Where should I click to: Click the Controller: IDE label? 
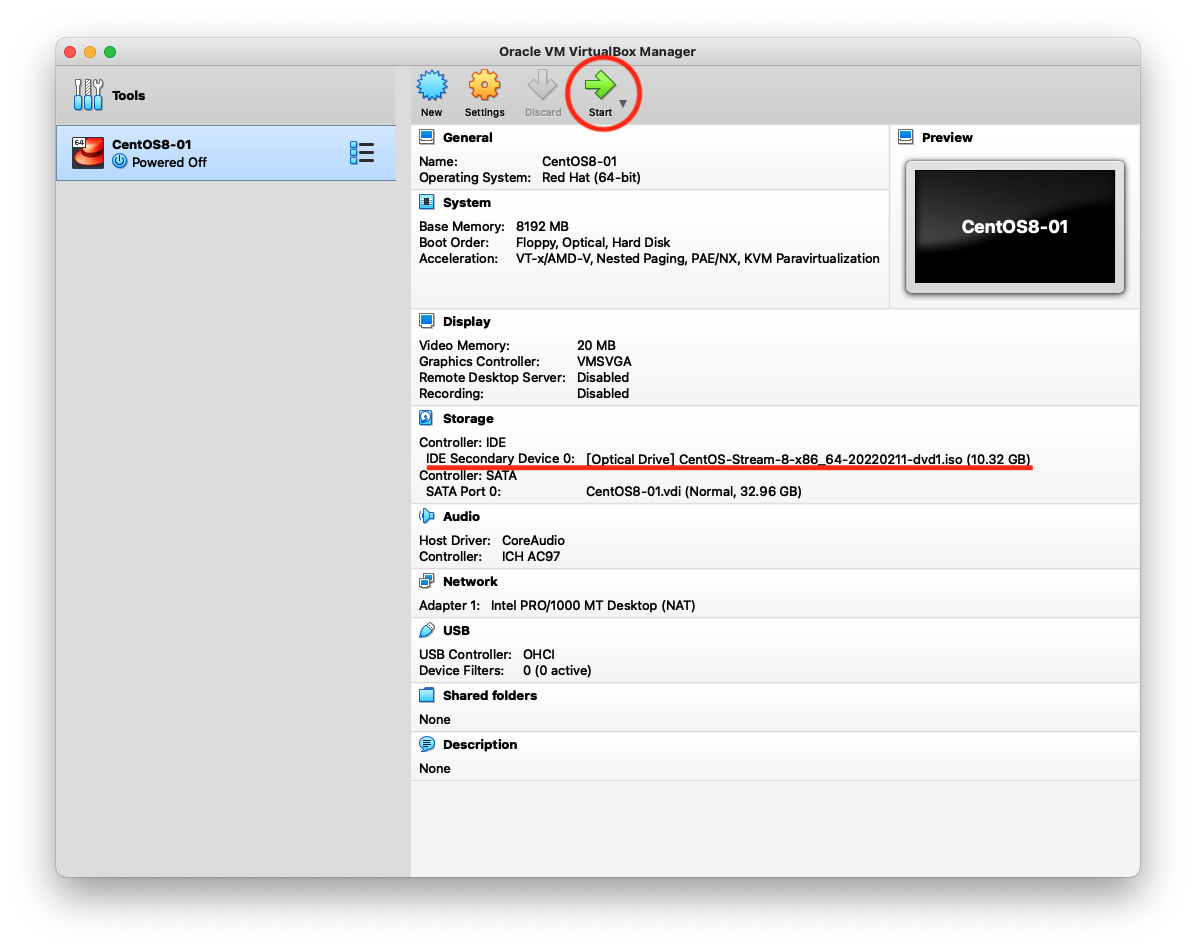coord(462,442)
